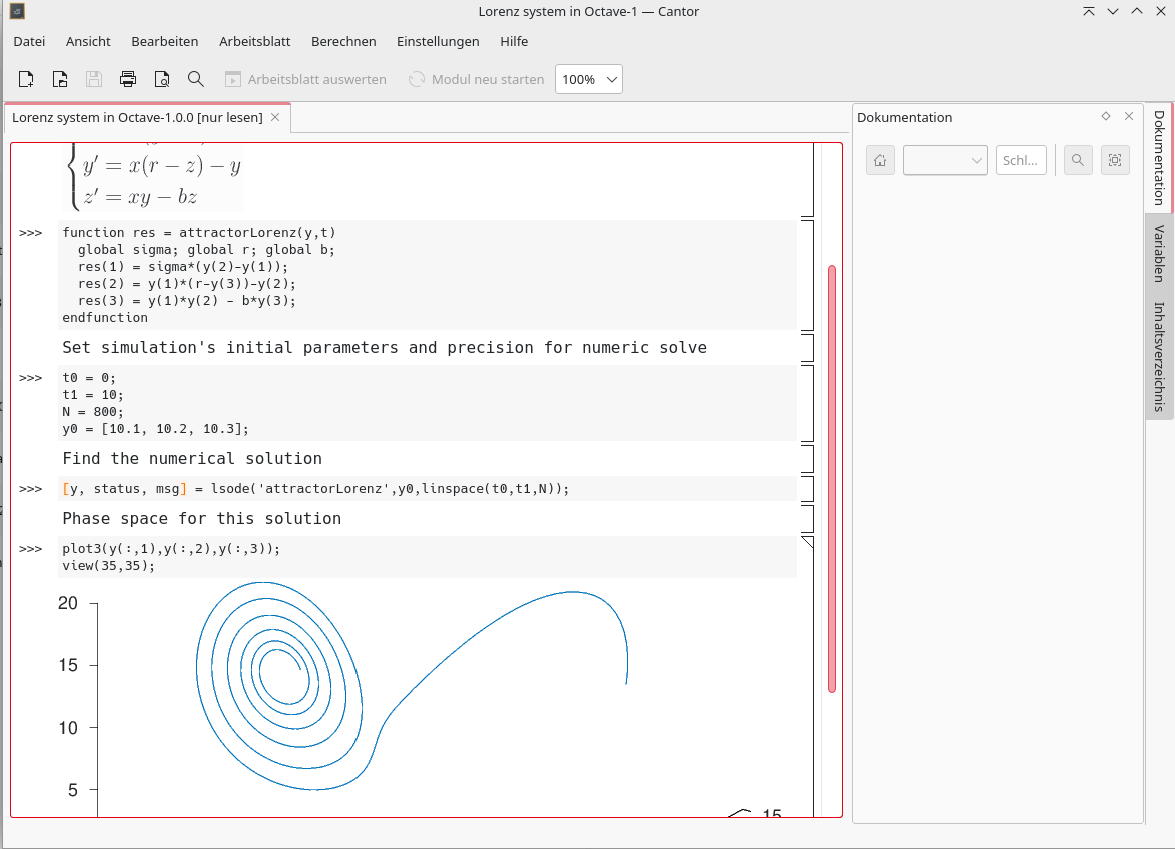
Task: Click the Lorenz attractor plot image
Action: [x=427, y=698]
